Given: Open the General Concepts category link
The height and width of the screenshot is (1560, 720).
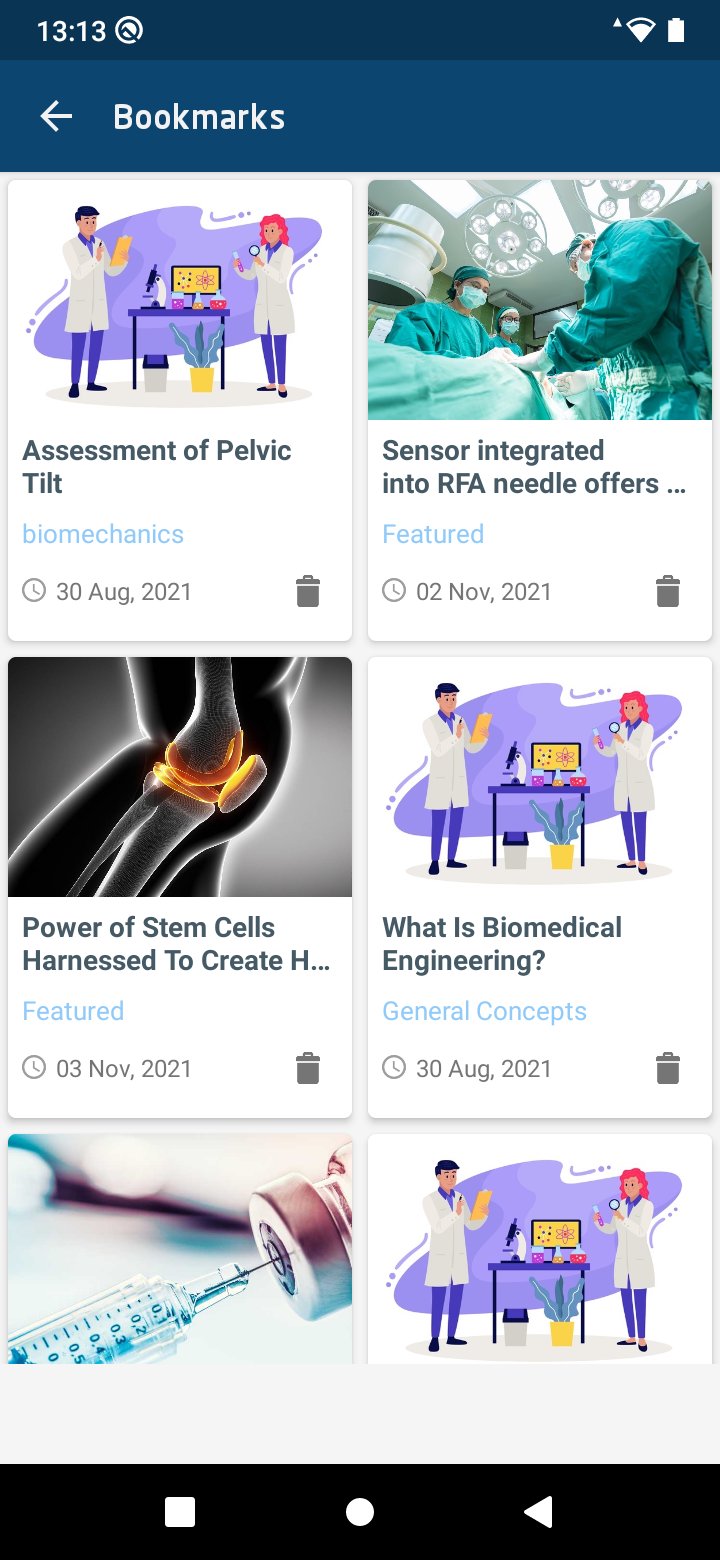Looking at the screenshot, I should coord(484,1011).
